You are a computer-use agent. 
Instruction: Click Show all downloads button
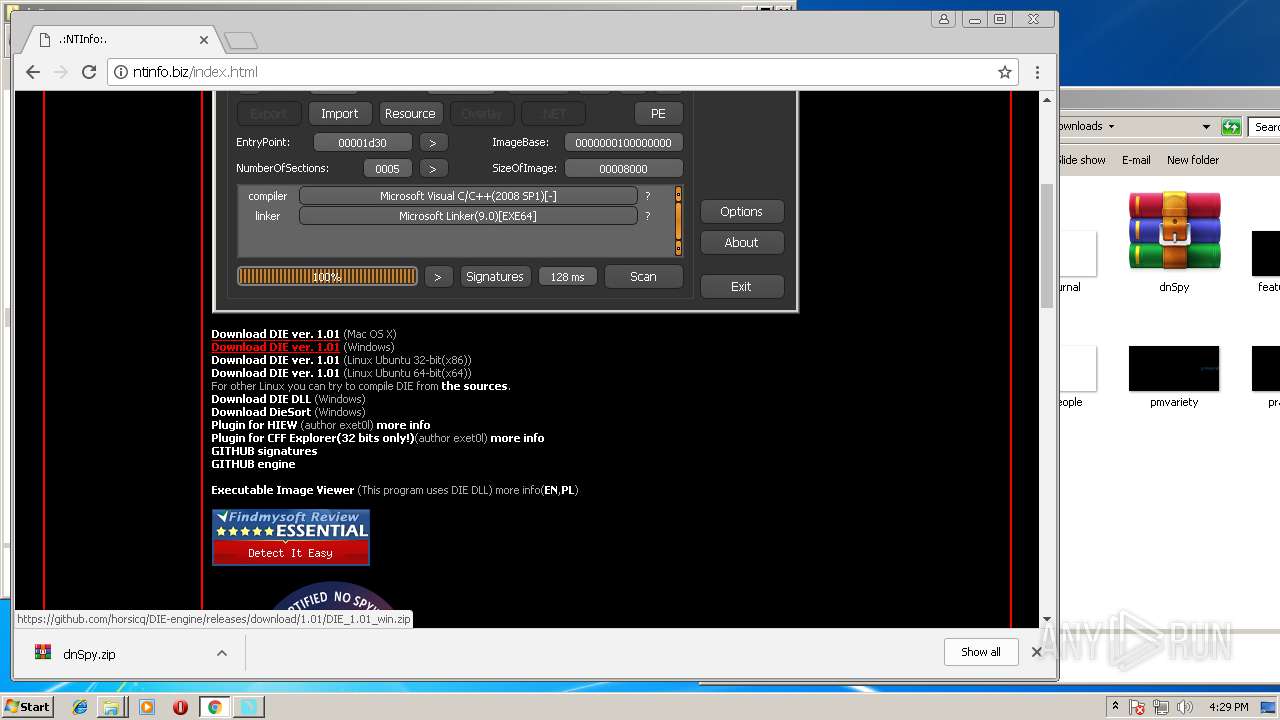pyautogui.click(x=981, y=652)
